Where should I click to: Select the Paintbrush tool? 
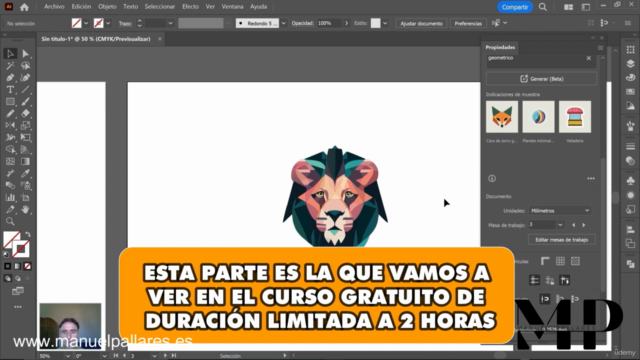(x=25, y=102)
